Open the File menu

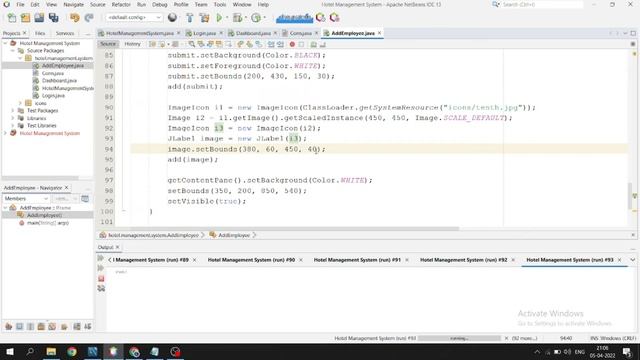(x=20, y=4)
